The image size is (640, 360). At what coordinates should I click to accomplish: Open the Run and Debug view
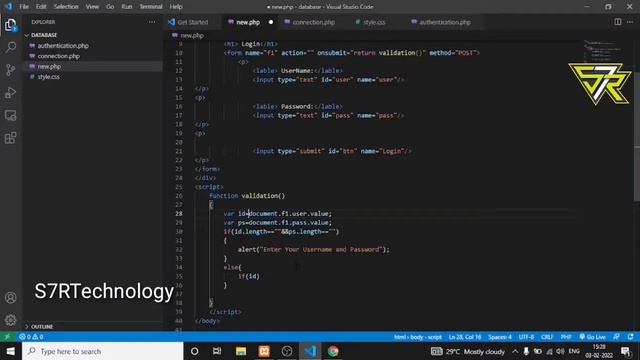11,93
